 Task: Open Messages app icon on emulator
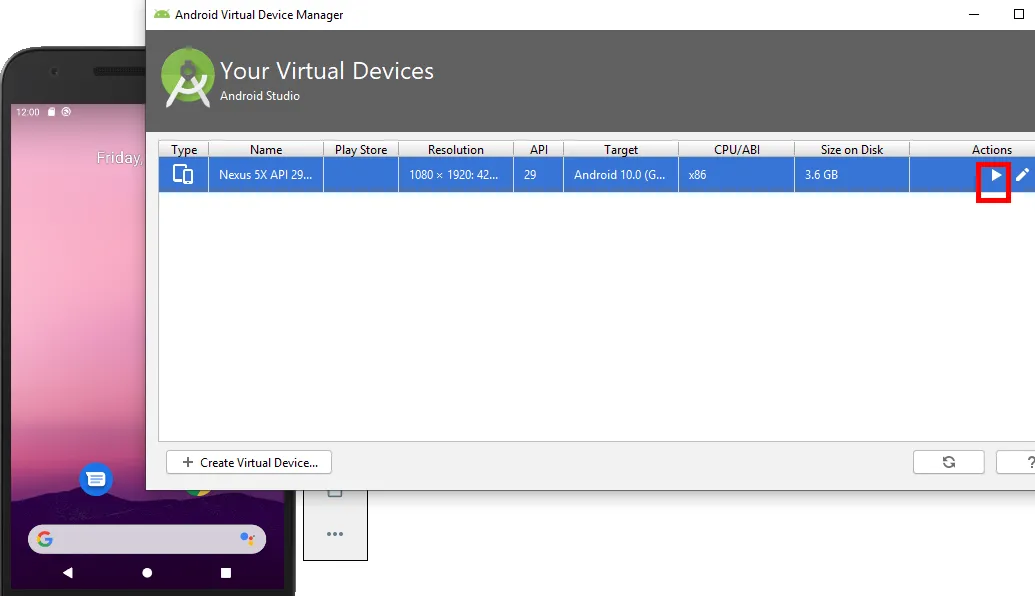96,479
